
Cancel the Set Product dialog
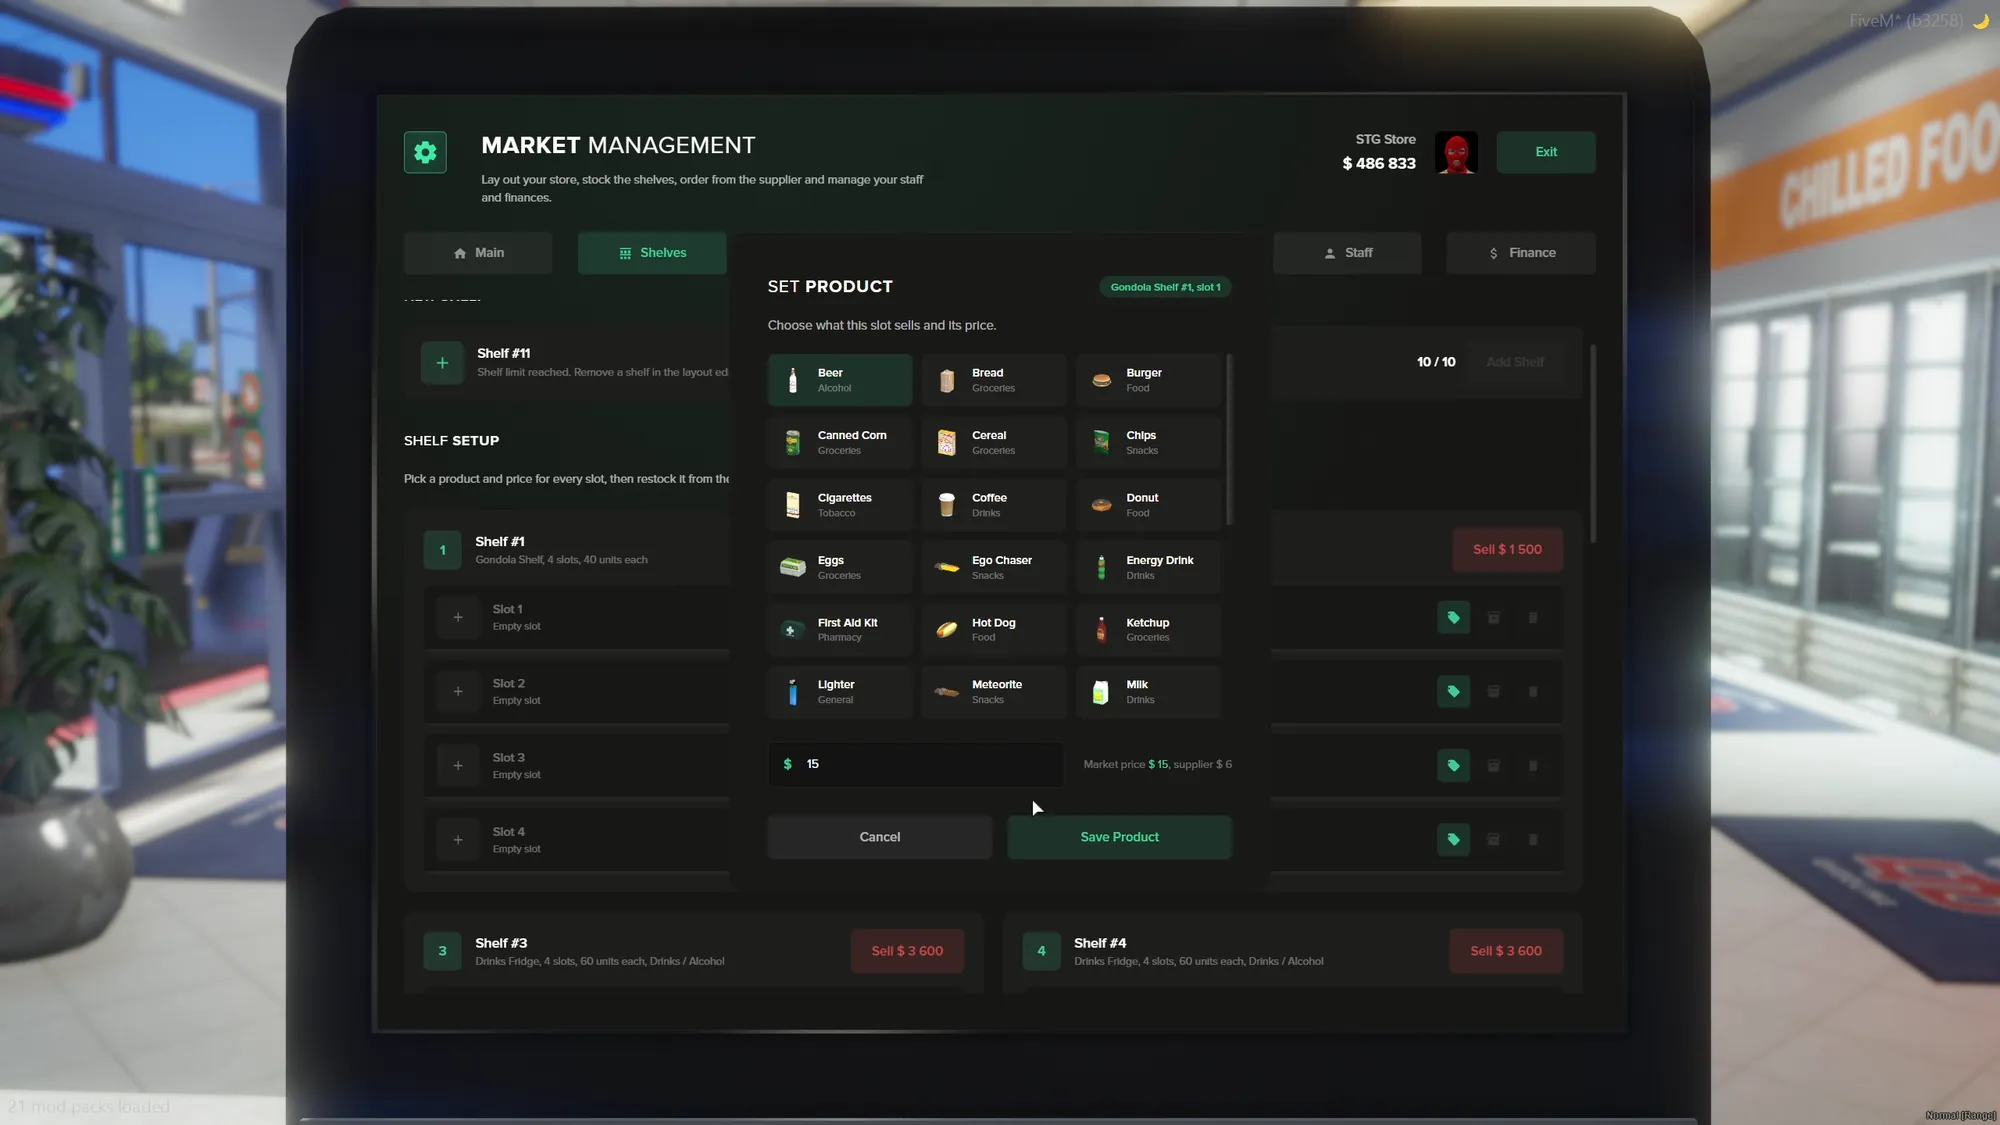point(880,837)
